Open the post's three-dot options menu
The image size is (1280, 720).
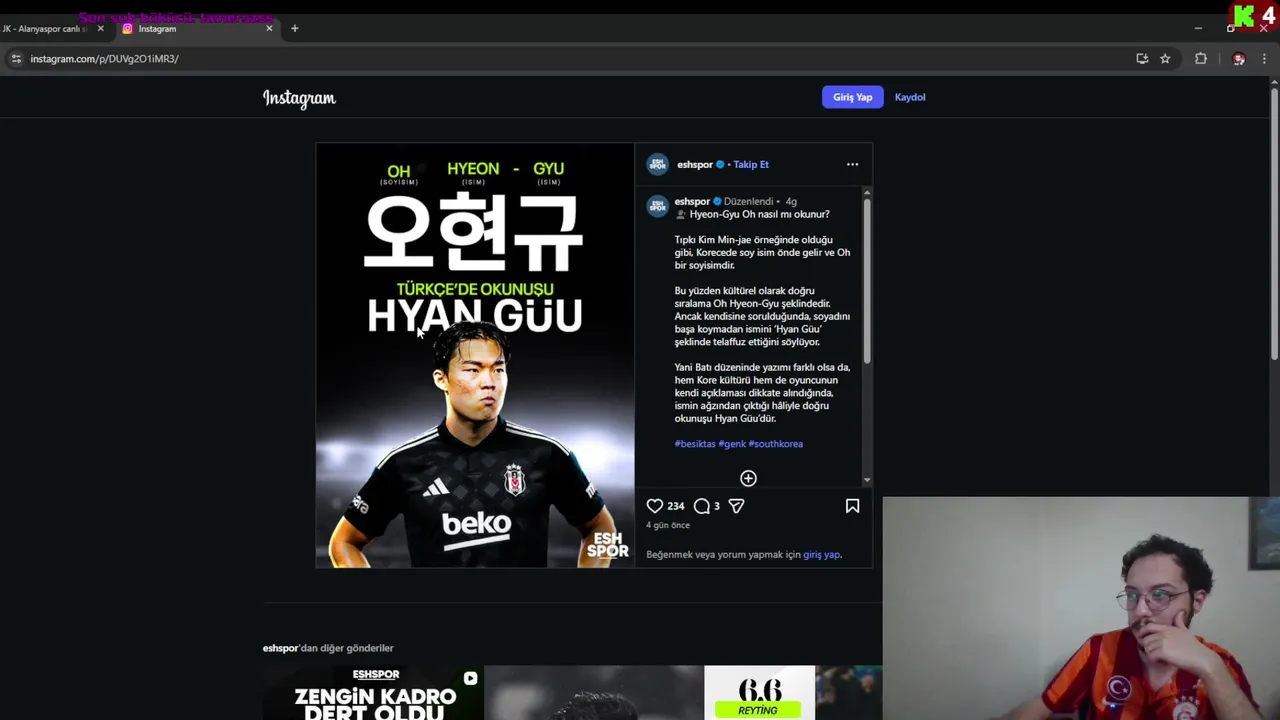tap(852, 164)
